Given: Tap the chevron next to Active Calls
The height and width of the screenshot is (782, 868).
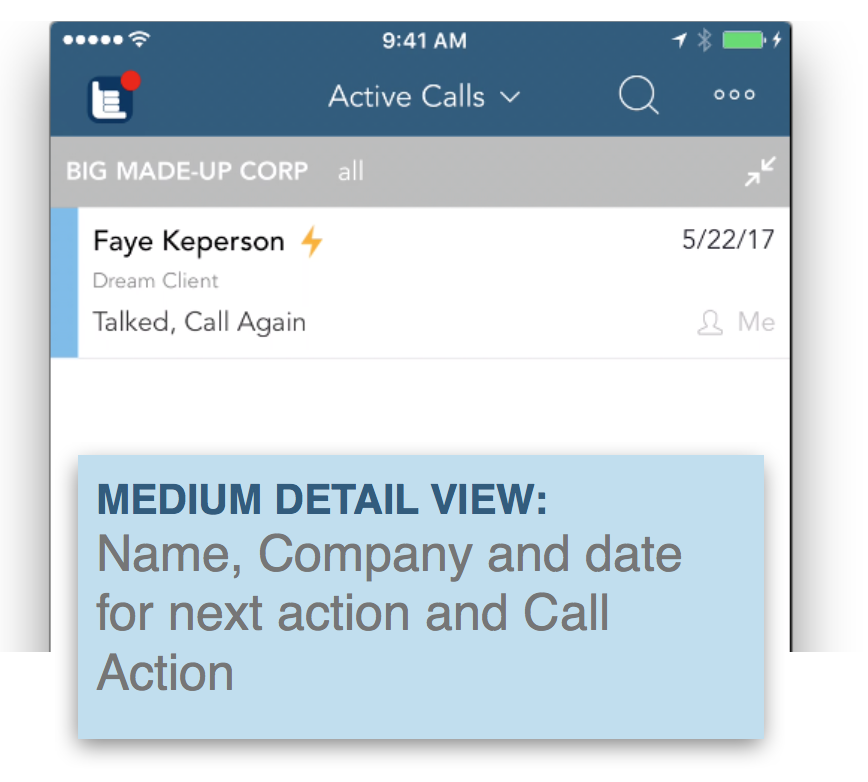Looking at the screenshot, I should (510, 98).
